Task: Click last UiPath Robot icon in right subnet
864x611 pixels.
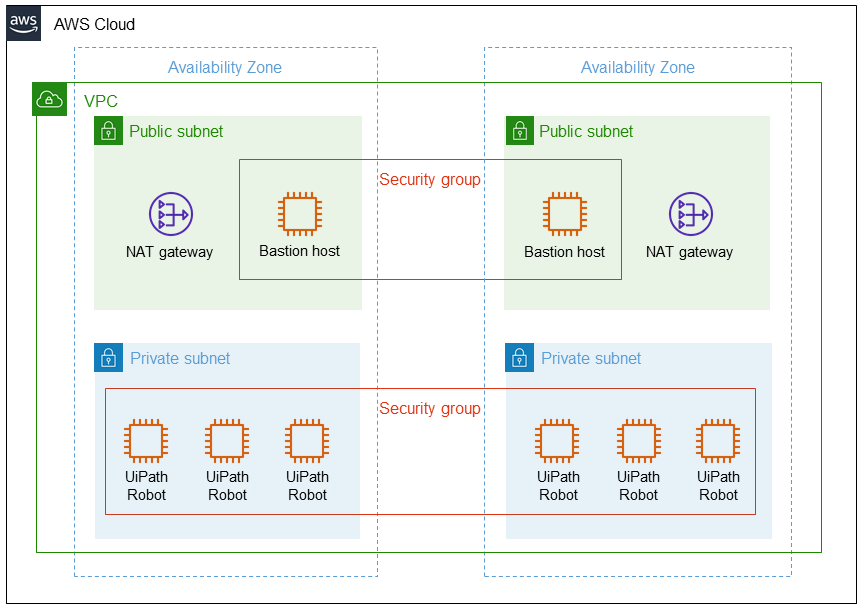Action: (718, 441)
